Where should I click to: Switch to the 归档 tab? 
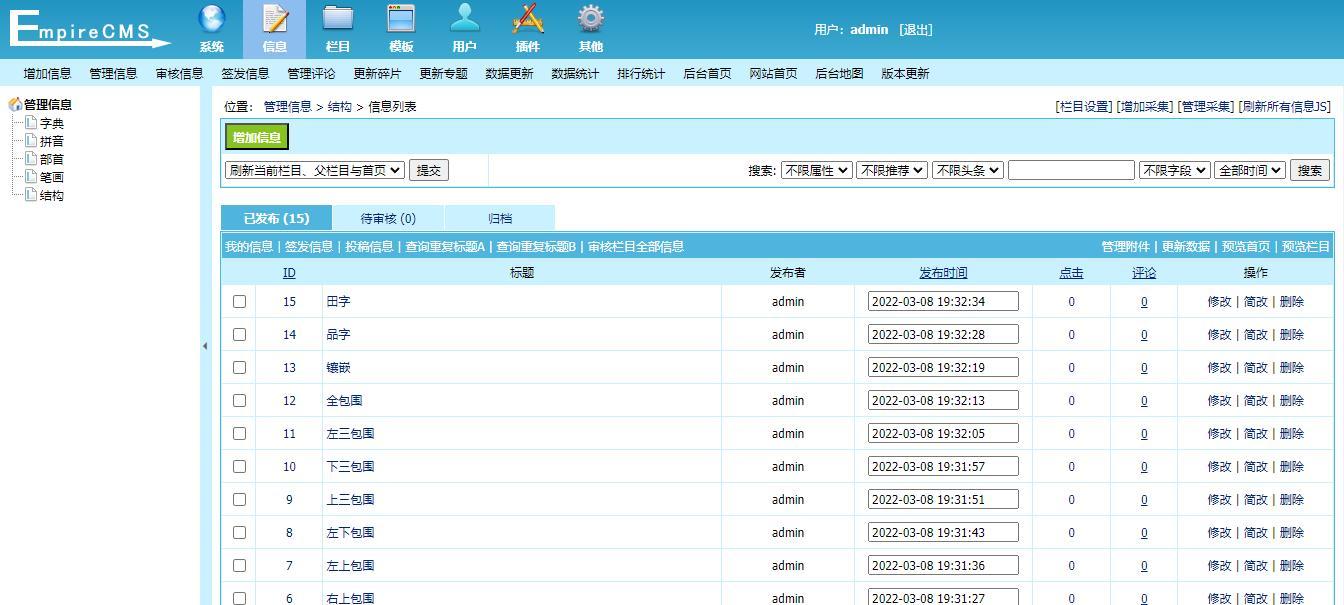pos(500,218)
